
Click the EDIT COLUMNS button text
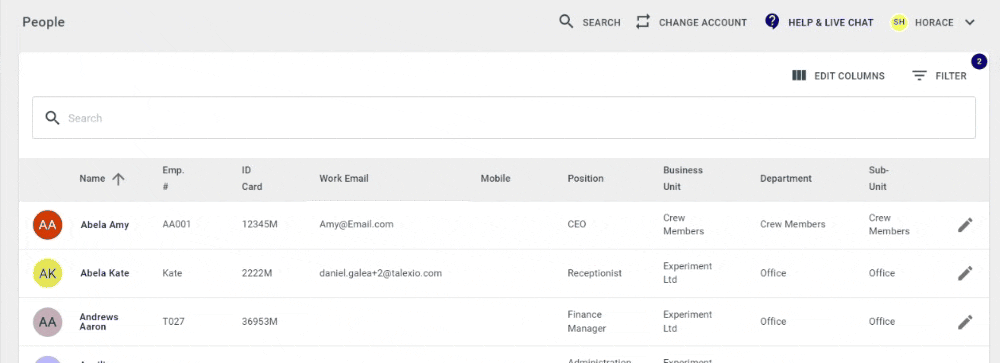point(849,76)
